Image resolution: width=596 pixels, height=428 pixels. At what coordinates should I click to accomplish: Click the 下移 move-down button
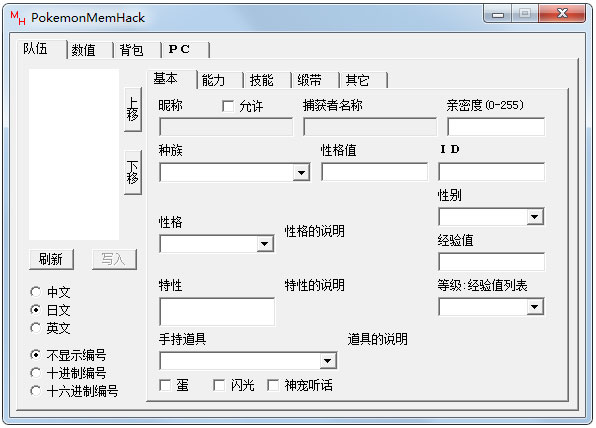(133, 173)
